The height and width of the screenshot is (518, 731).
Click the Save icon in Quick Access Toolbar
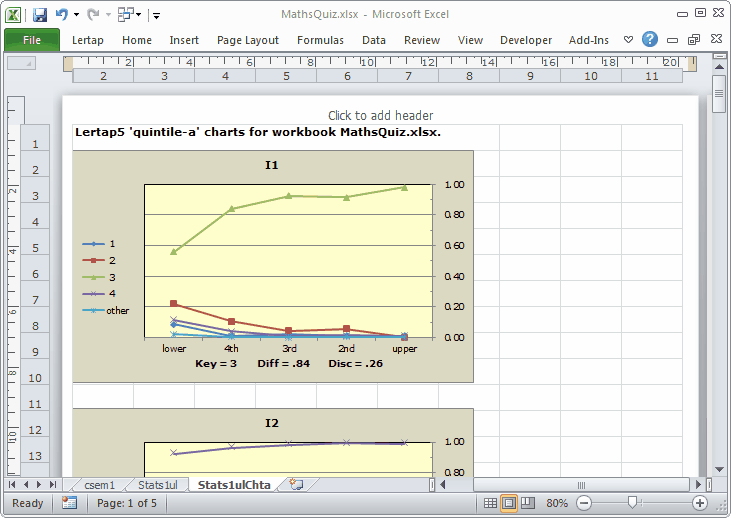(40, 15)
